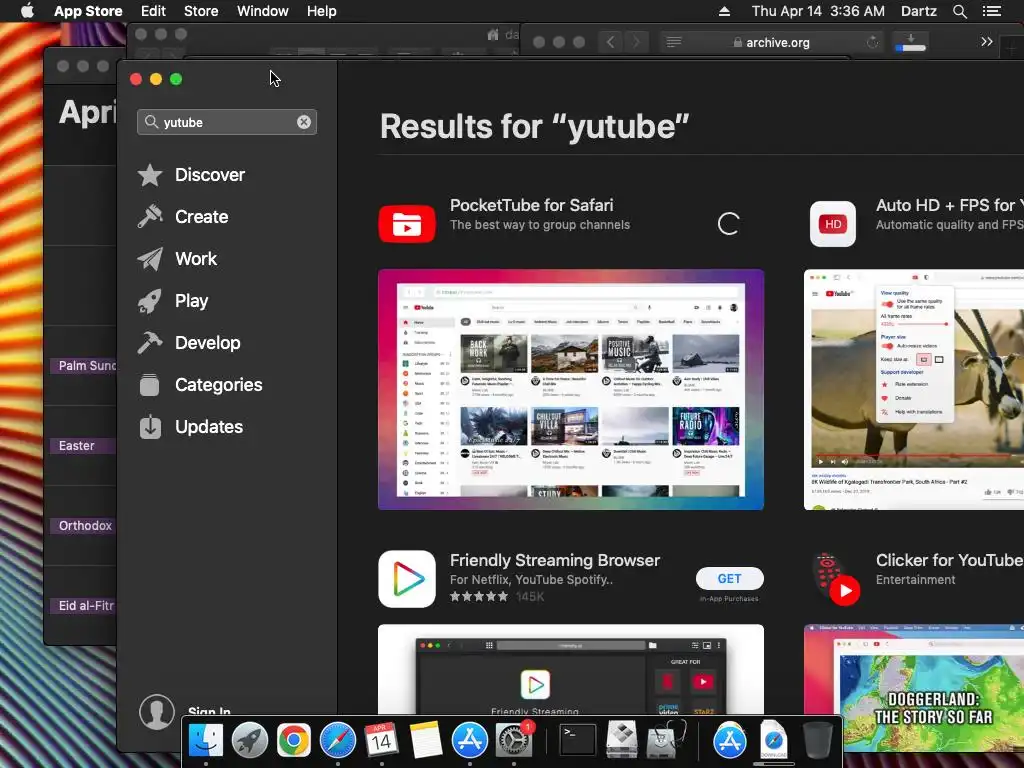Select Orthodox event in Calendar window
The image size is (1024, 768).
pyautogui.click(x=83, y=526)
